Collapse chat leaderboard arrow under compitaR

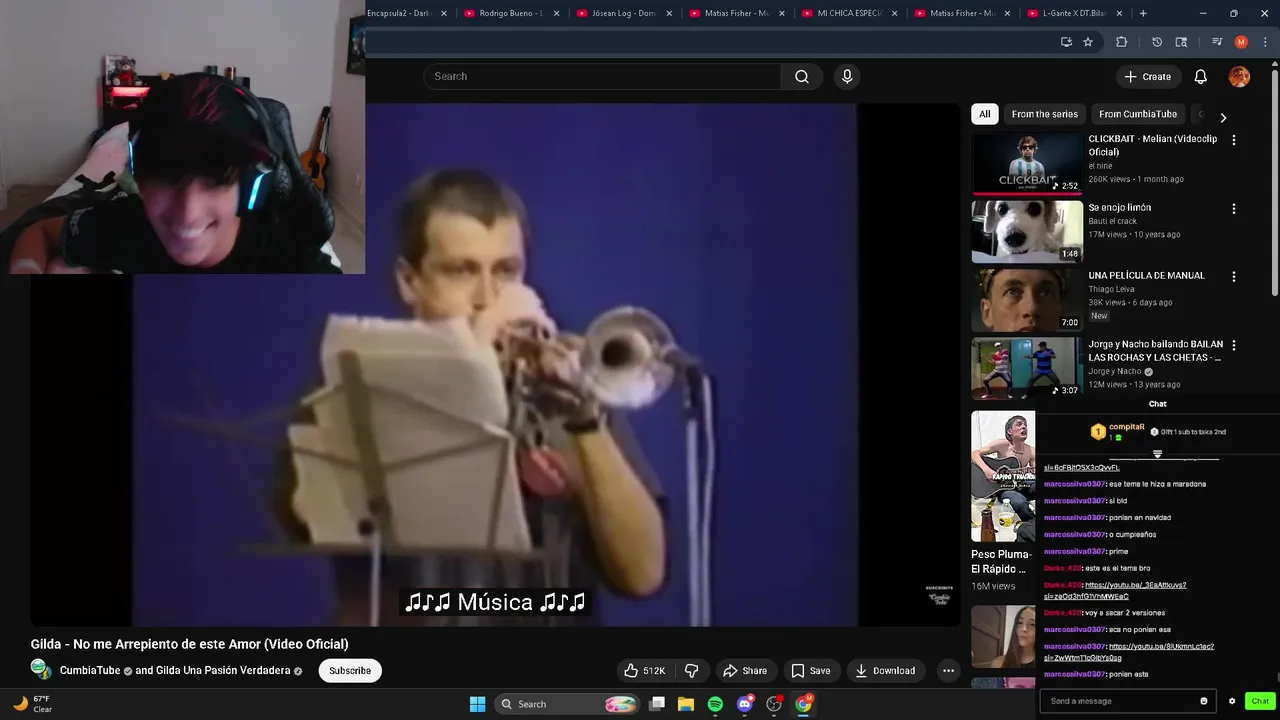(x=1158, y=454)
